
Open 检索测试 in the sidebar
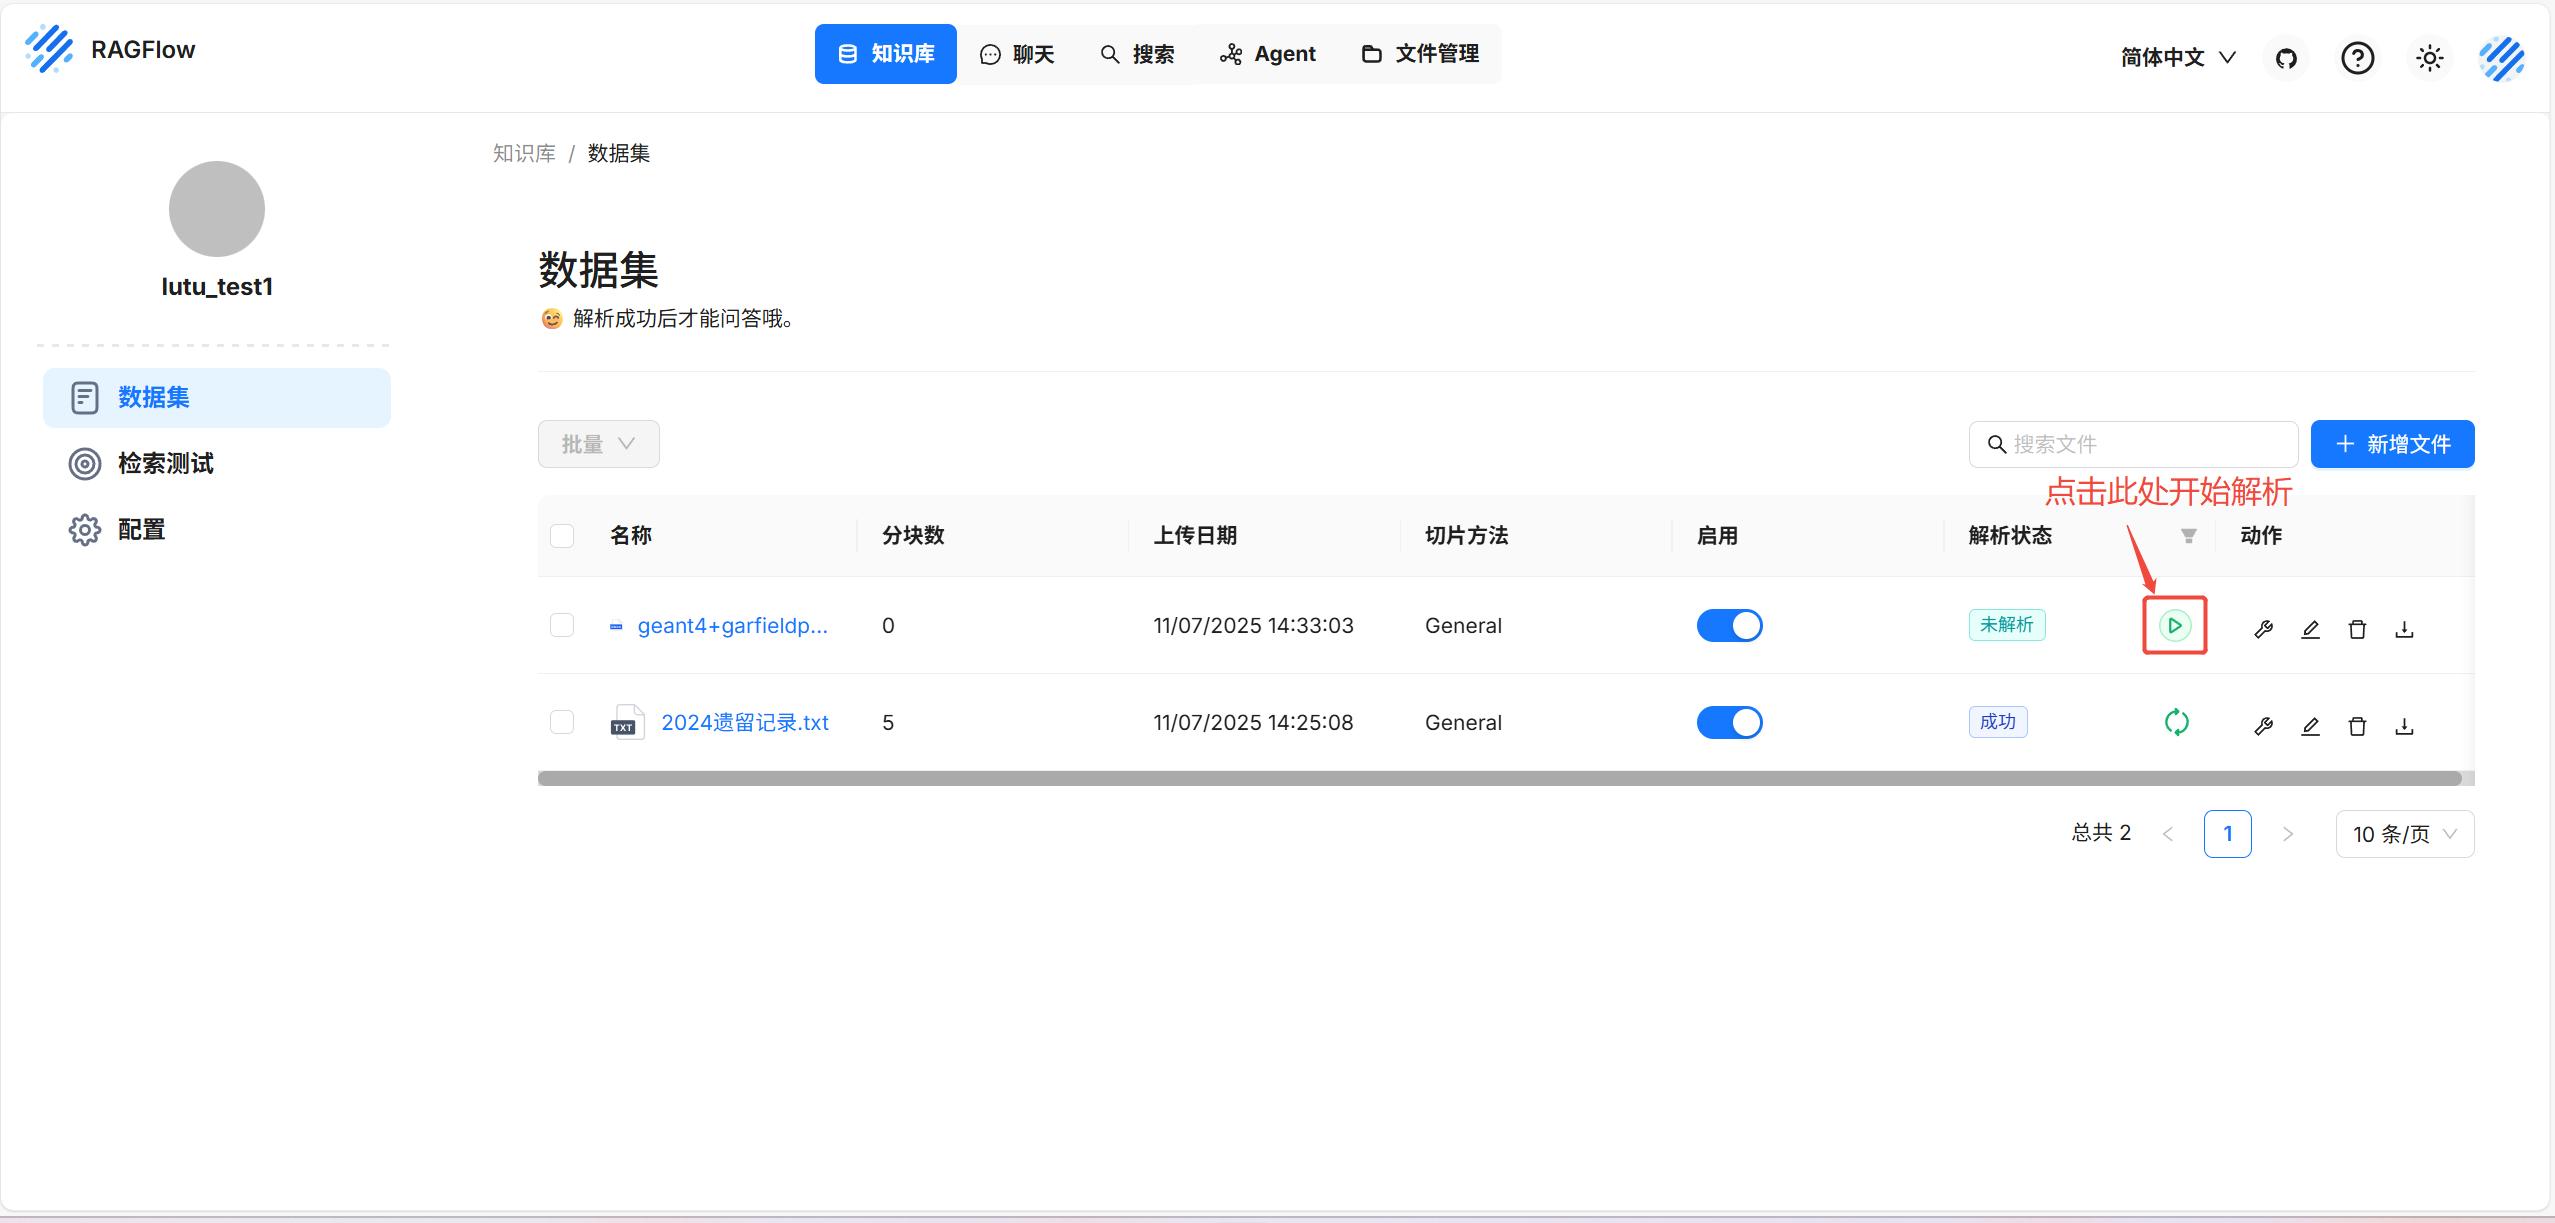[x=165, y=464]
